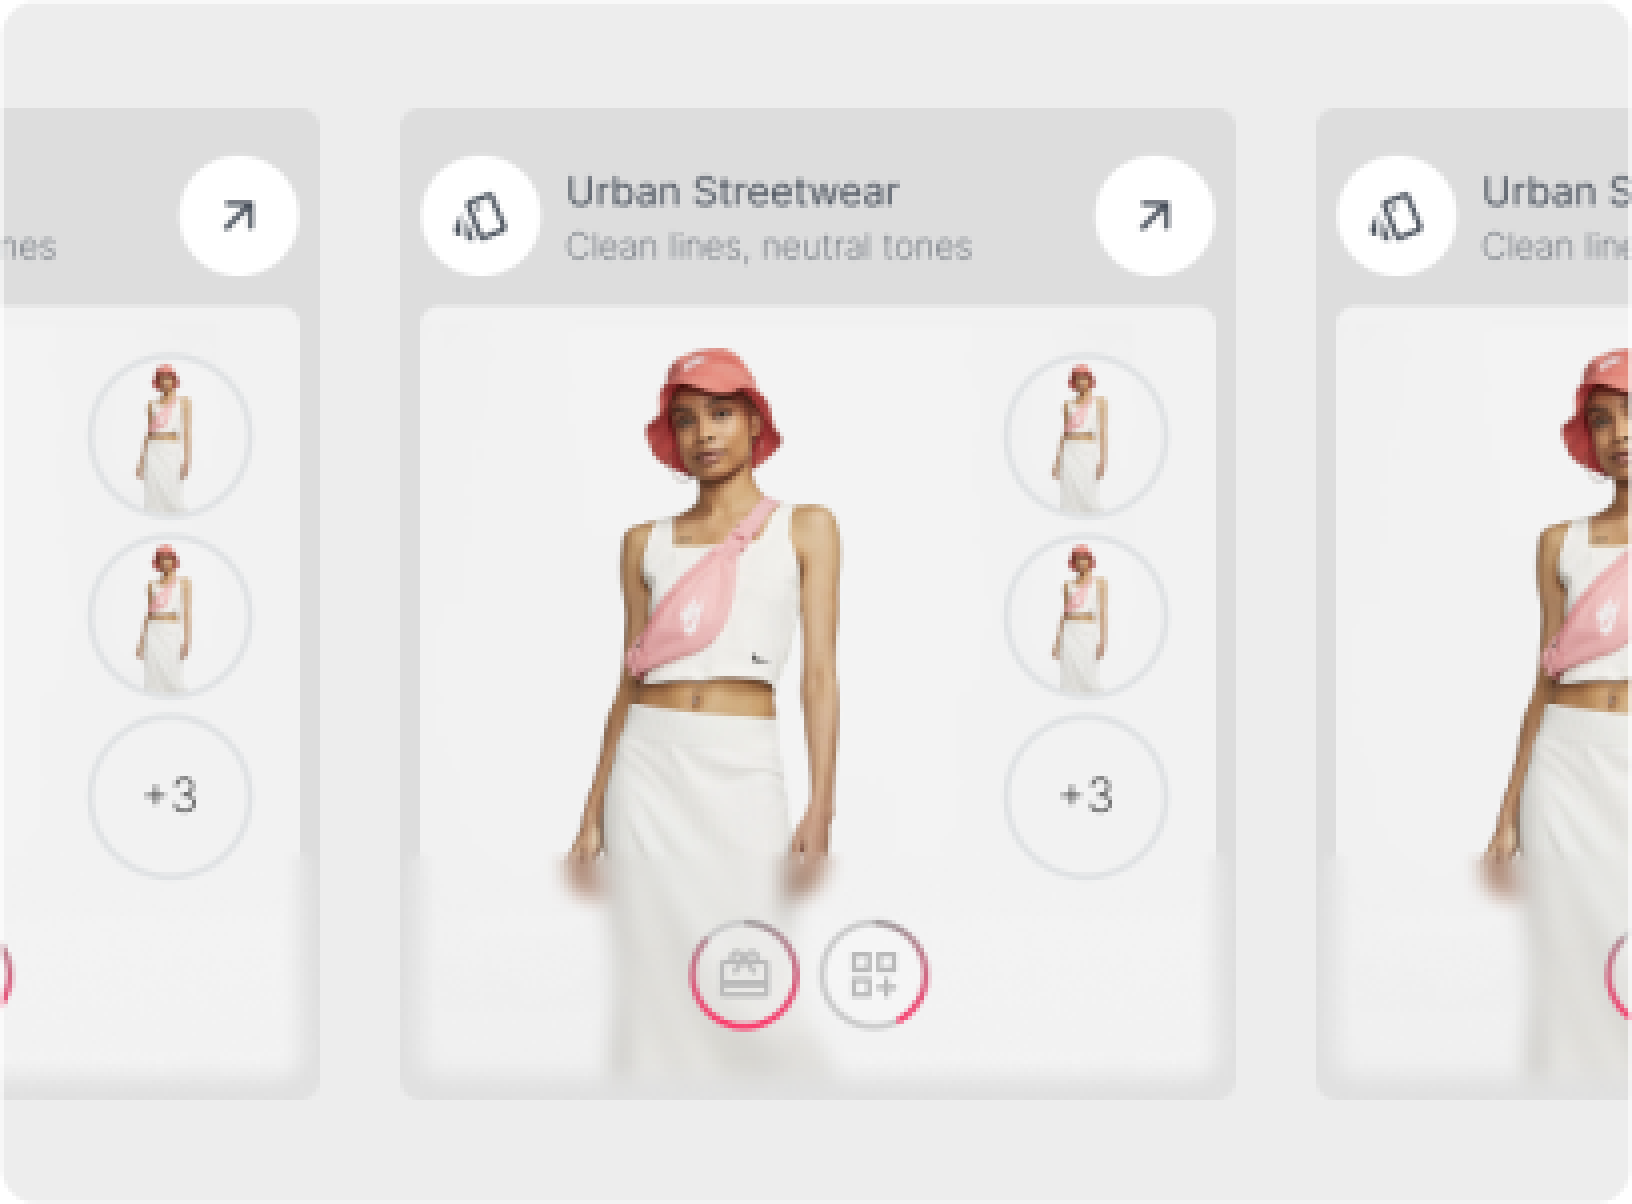Click the right card's Urban title
The width and height of the screenshot is (1632, 1204).
click(1556, 191)
